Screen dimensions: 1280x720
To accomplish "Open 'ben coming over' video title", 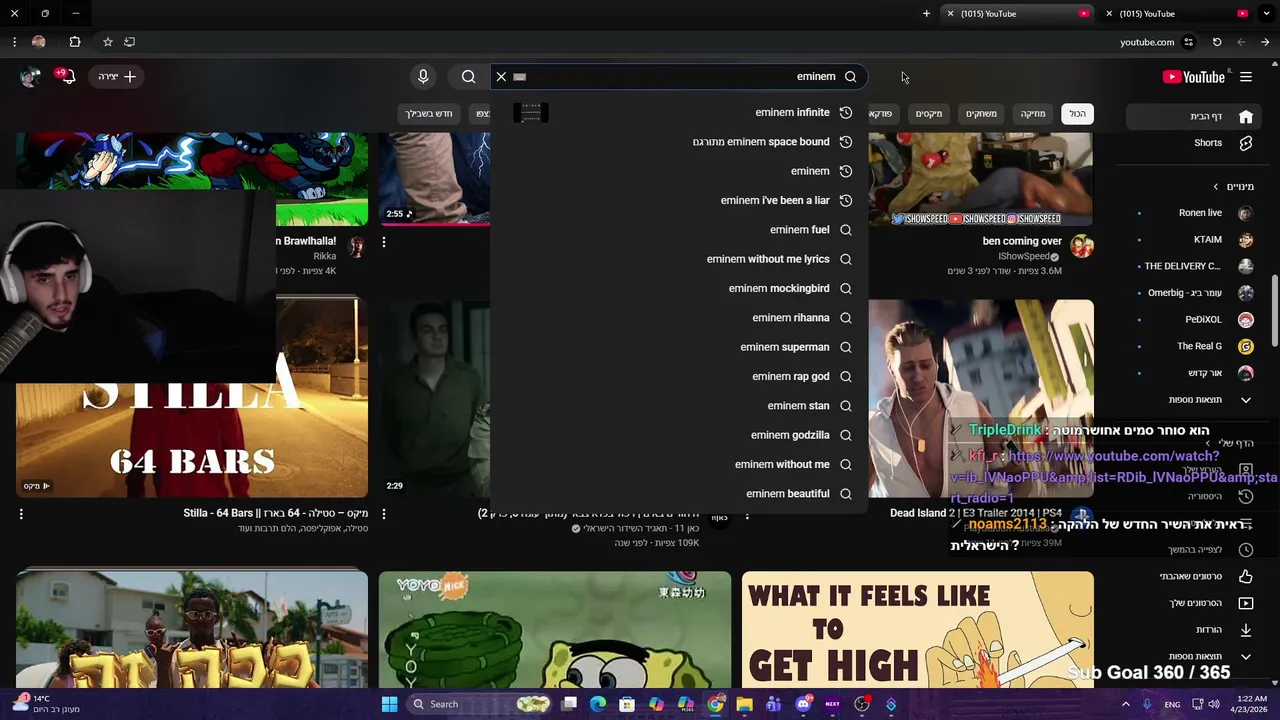I will (1022, 241).
